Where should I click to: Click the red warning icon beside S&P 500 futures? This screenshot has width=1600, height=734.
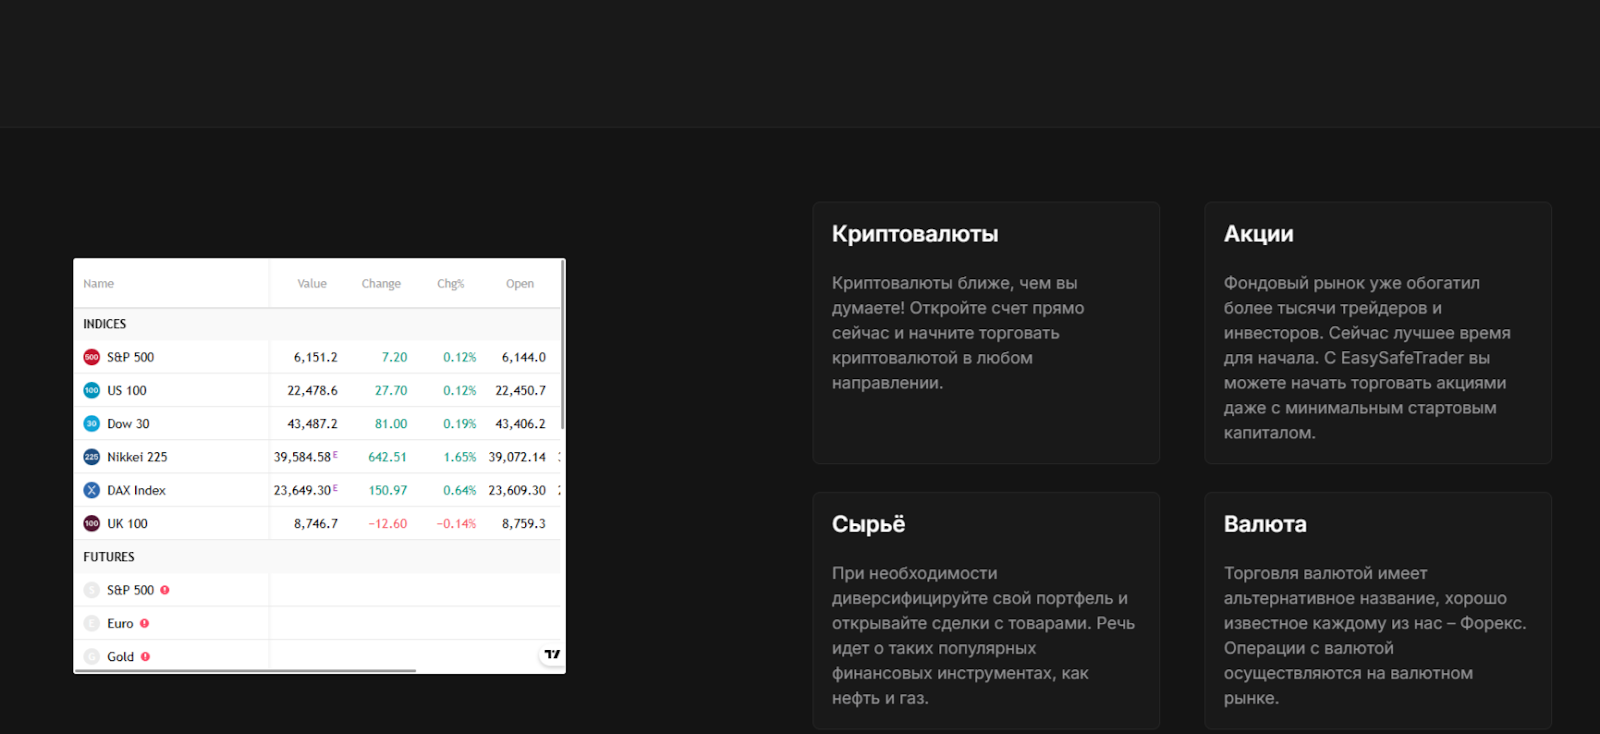point(165,590)
